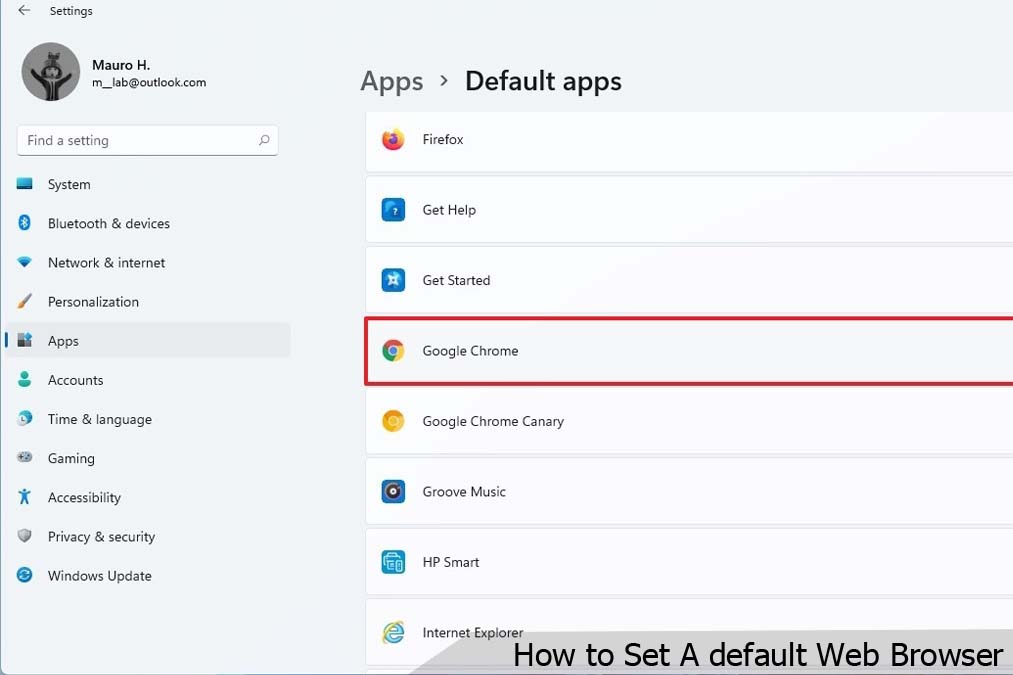The image size is (1013, 675).
Task: Open Windows Update label
Action: pyautogui.click(x=99, y=576)
